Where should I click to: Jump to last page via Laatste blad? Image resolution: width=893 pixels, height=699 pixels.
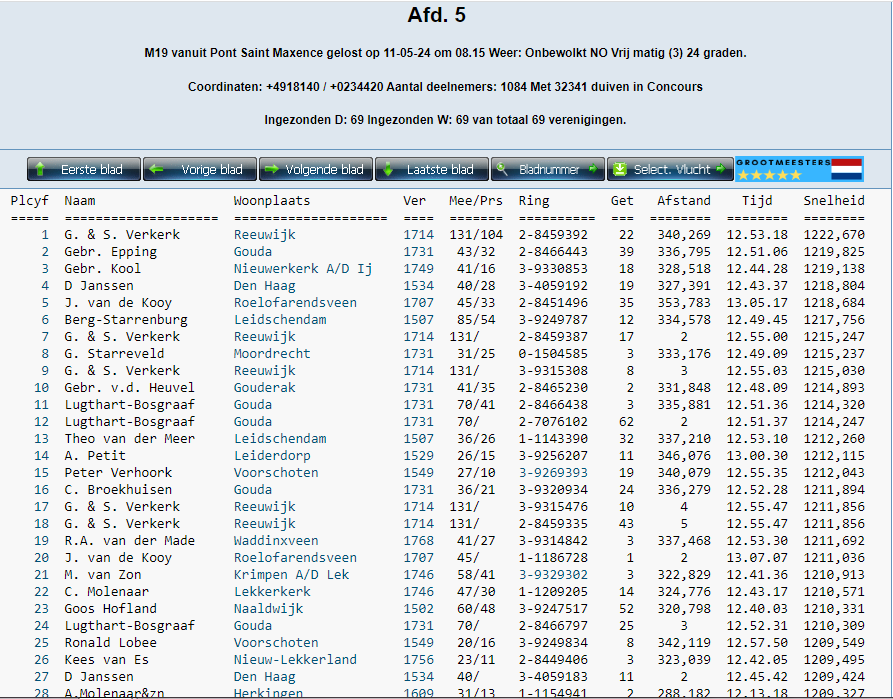click(432, 169)
